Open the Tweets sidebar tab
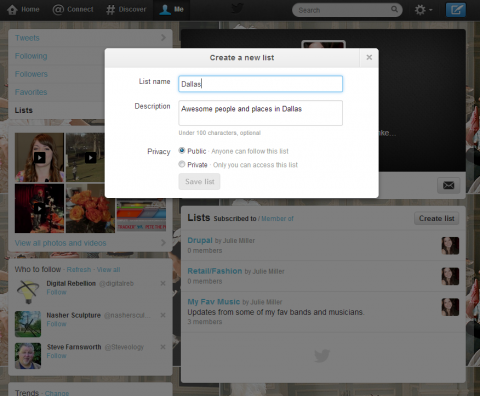 coord(90,38)
